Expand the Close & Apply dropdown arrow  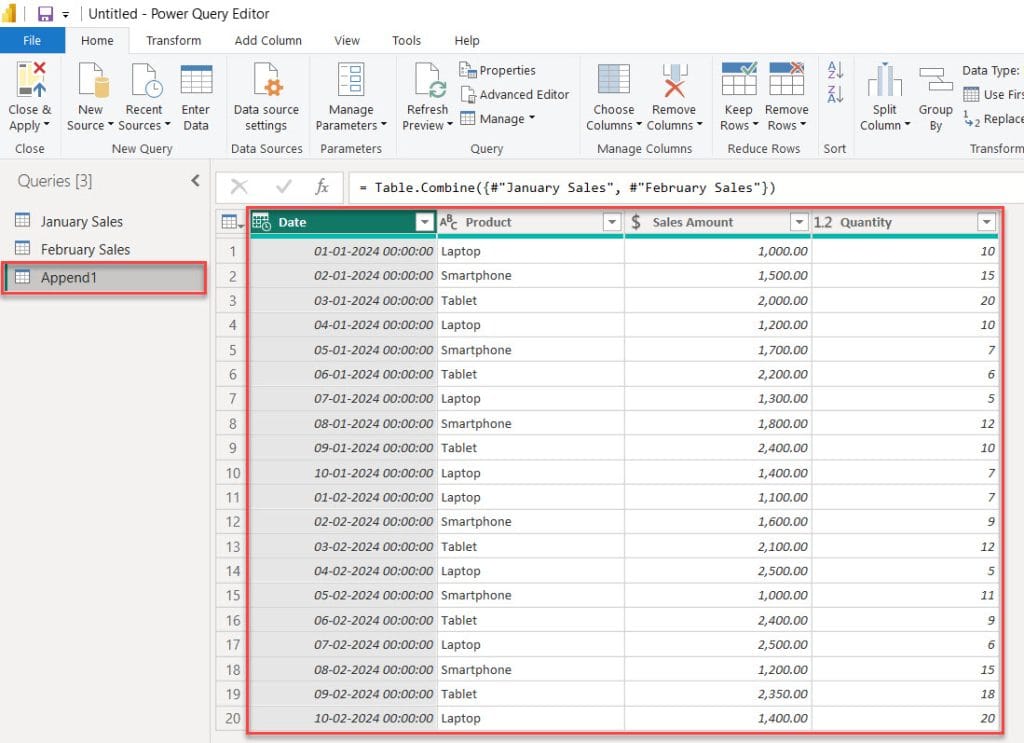pos(46,125)
